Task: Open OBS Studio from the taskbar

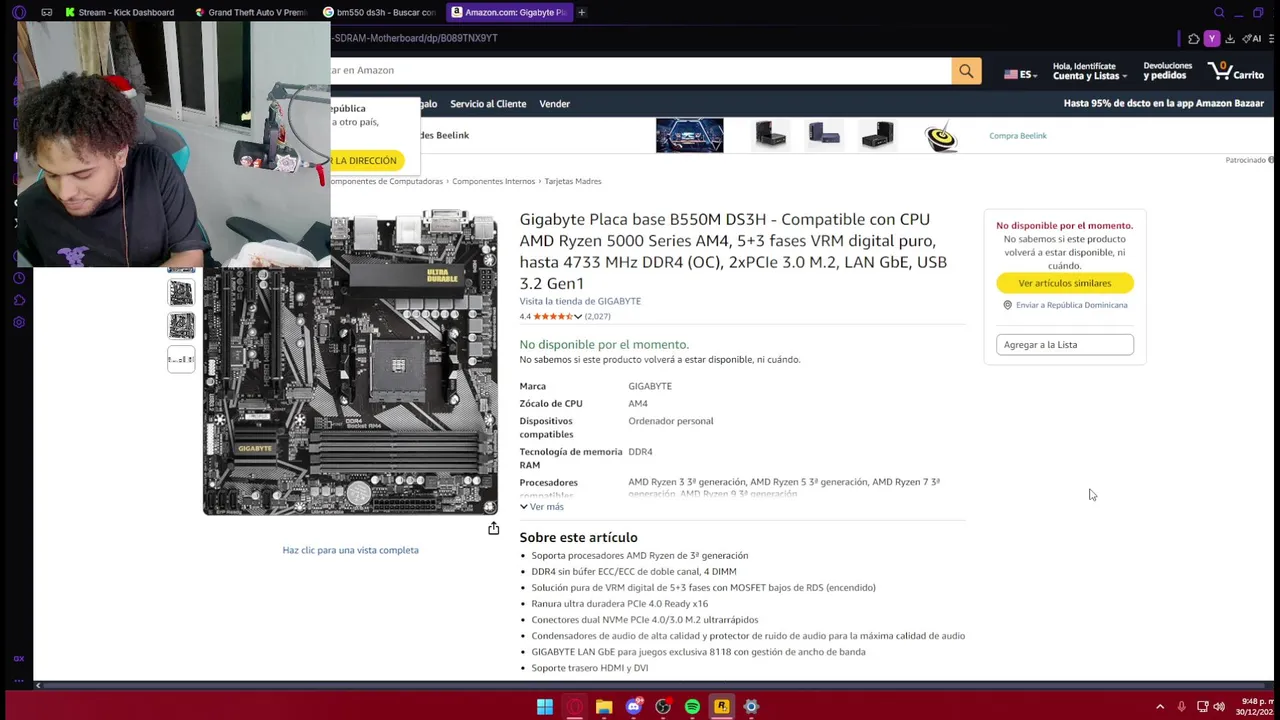Action: (x=663, y=707)
